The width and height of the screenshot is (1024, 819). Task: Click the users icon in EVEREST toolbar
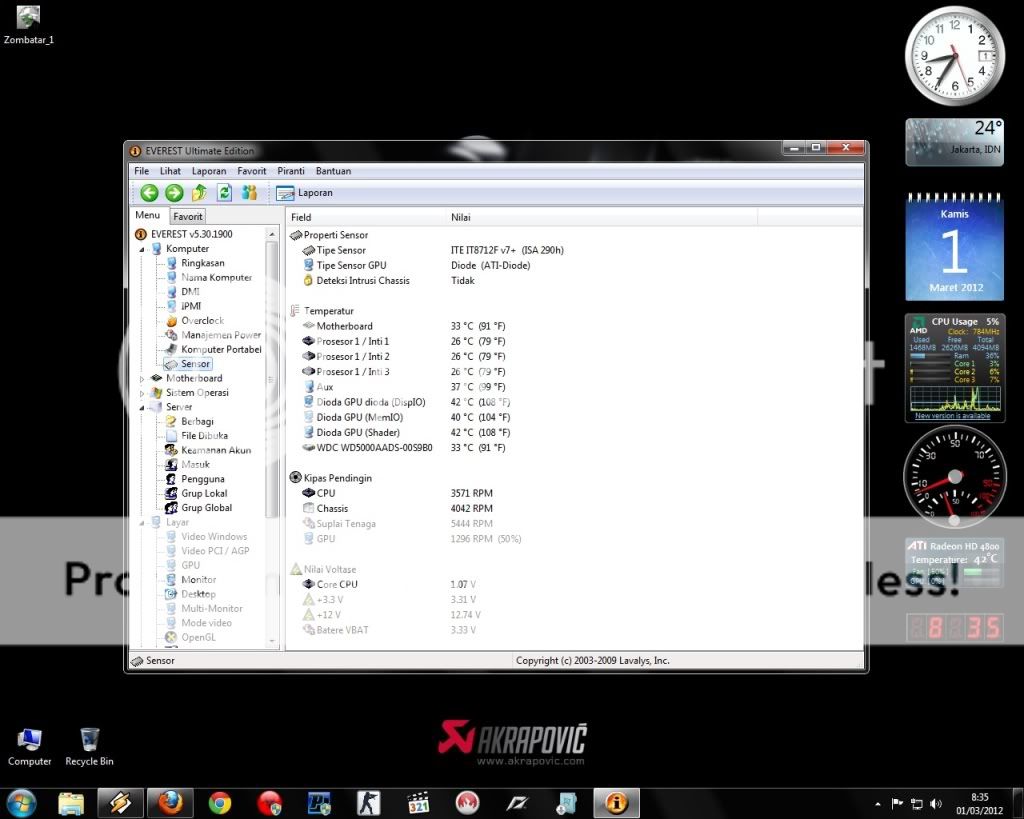tap(249, 193)
